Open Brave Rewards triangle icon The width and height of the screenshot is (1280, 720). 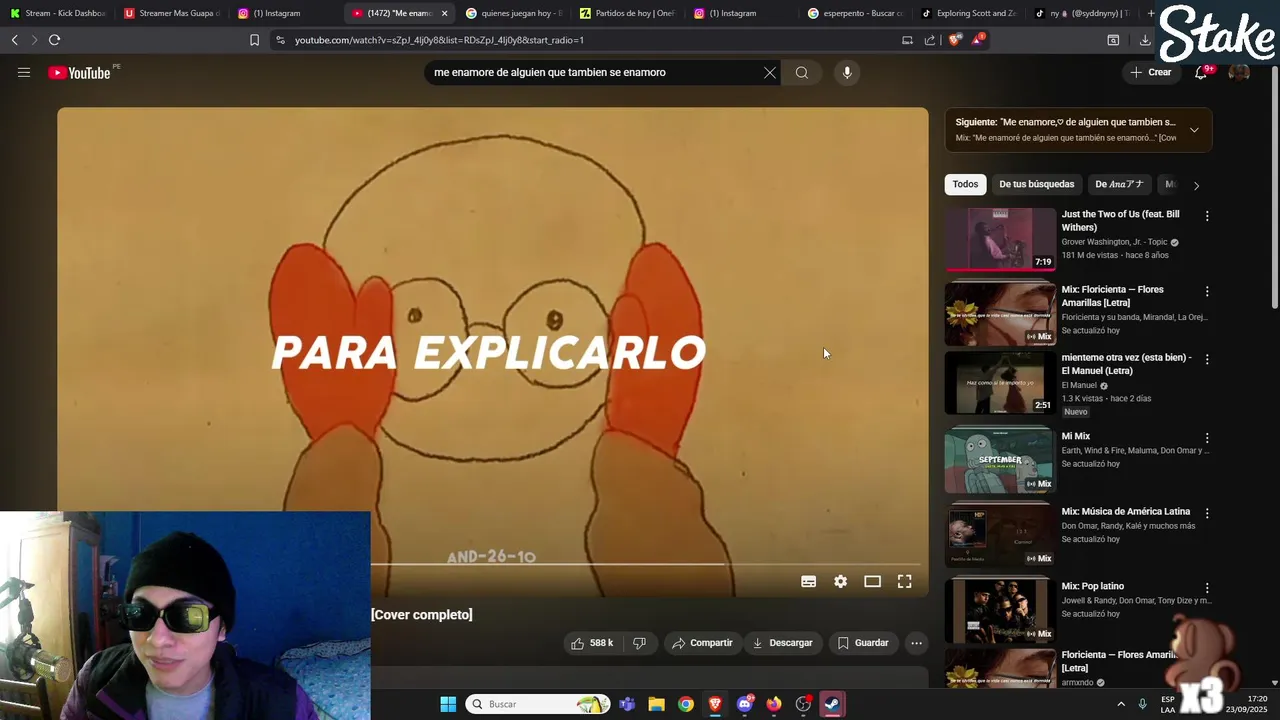[x=978, y=40]
